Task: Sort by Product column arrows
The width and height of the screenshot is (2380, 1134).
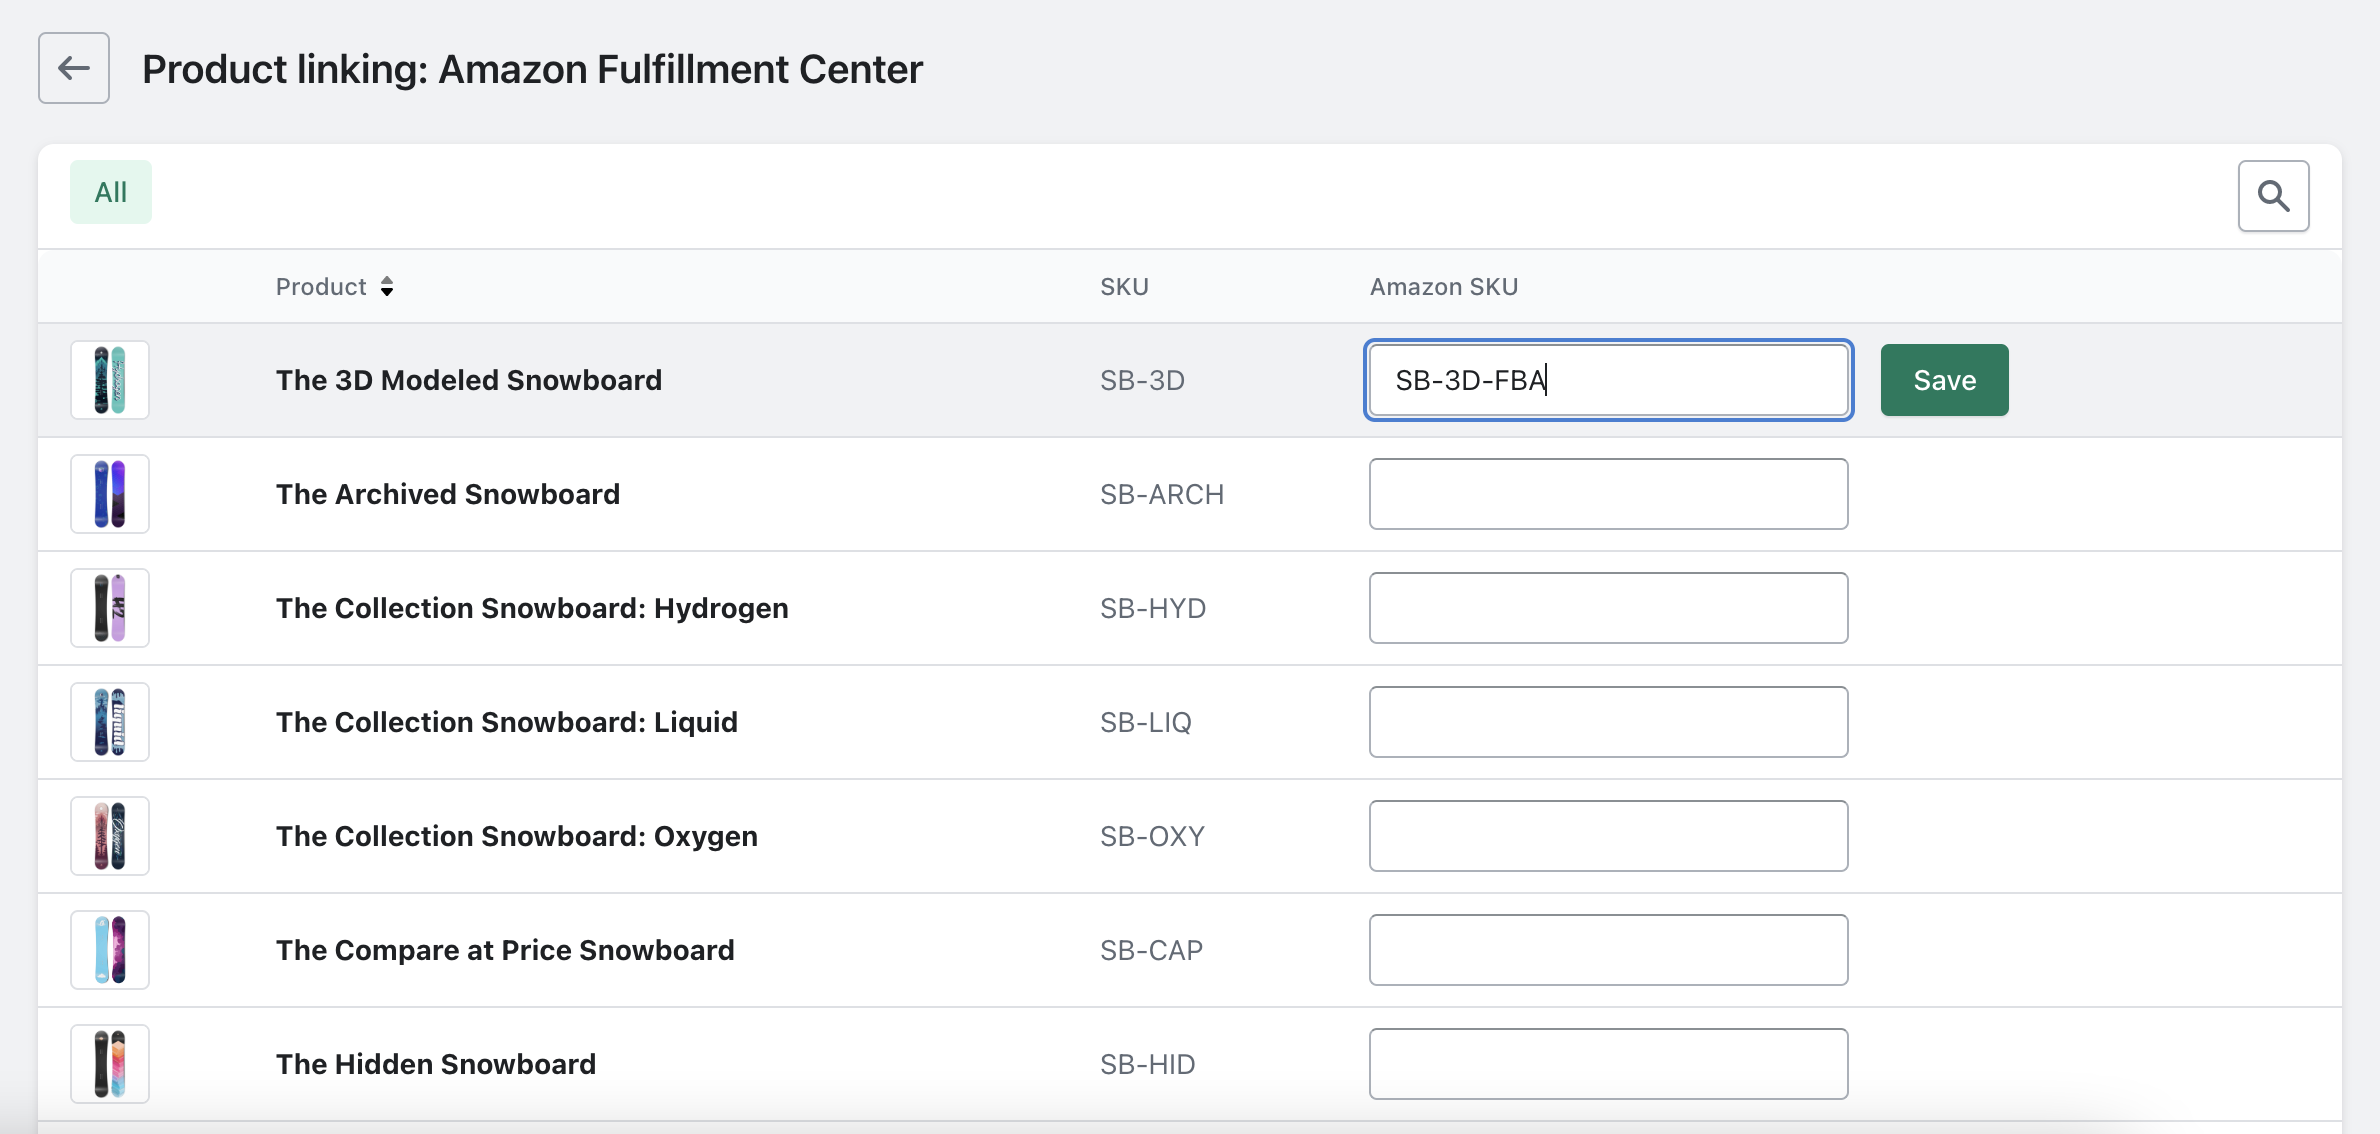Action: click(387, 287)
